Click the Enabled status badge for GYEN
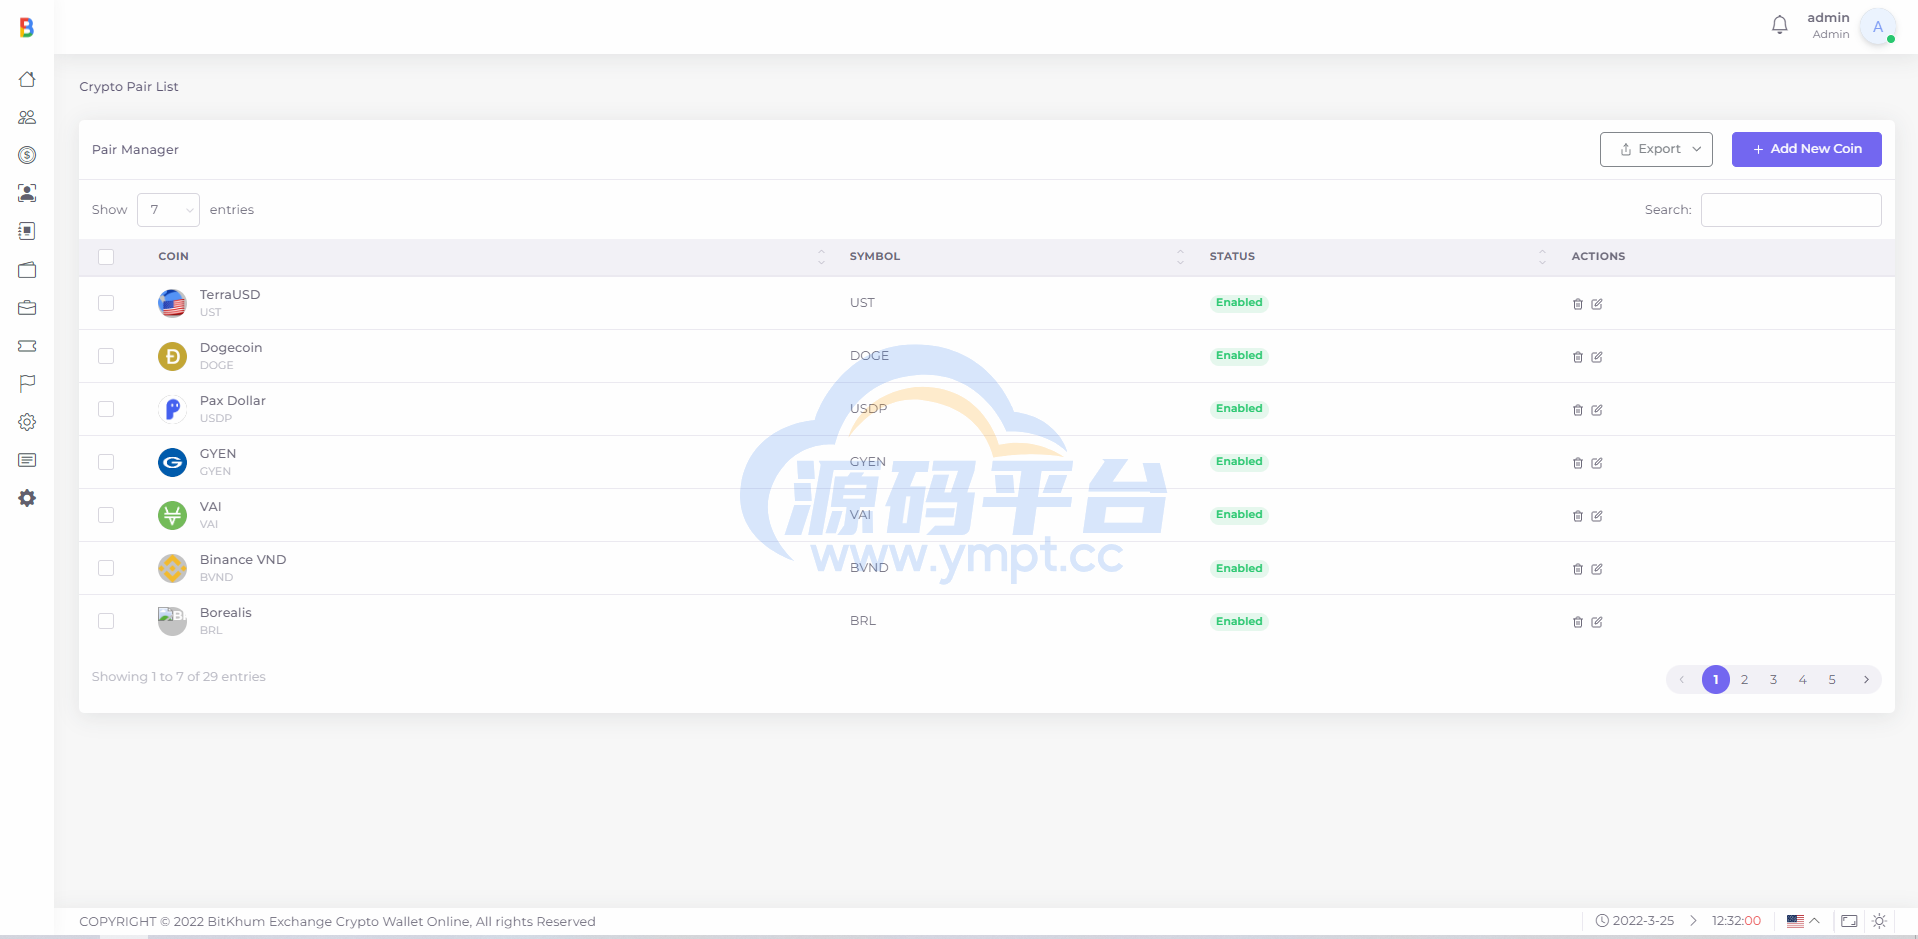This screenshot has width=1918, height=939. (x=1239, y=462)
